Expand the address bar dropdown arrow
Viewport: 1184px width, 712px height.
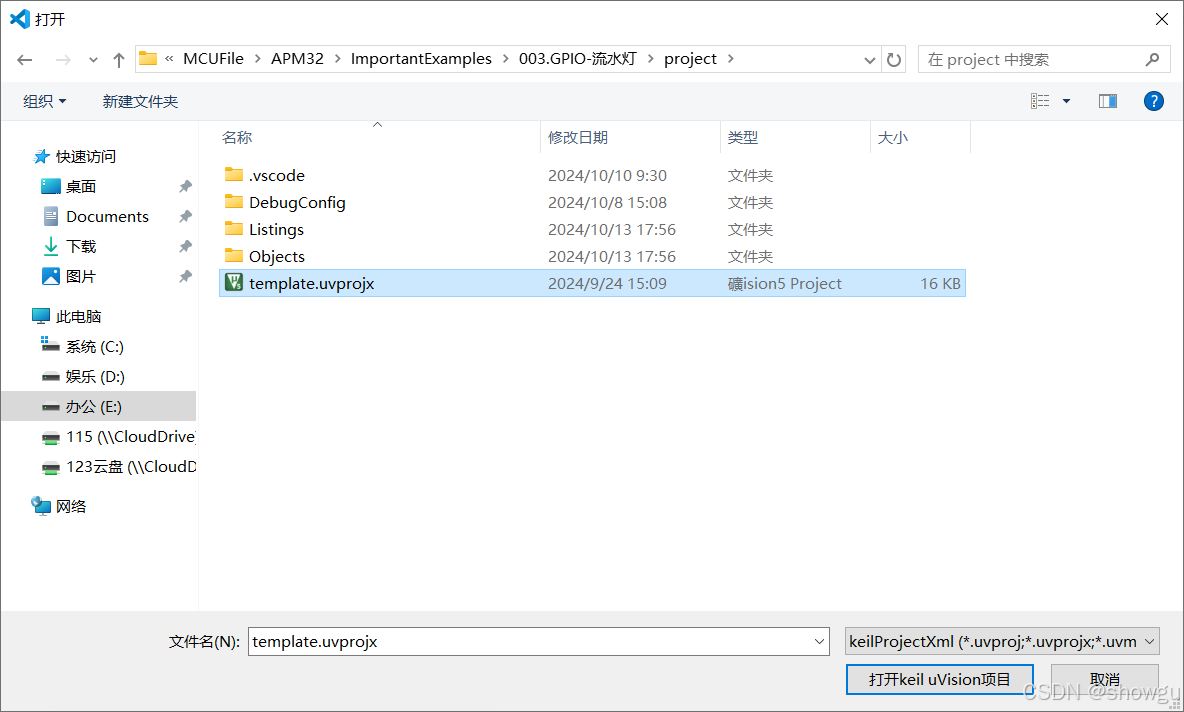(869, 59)
